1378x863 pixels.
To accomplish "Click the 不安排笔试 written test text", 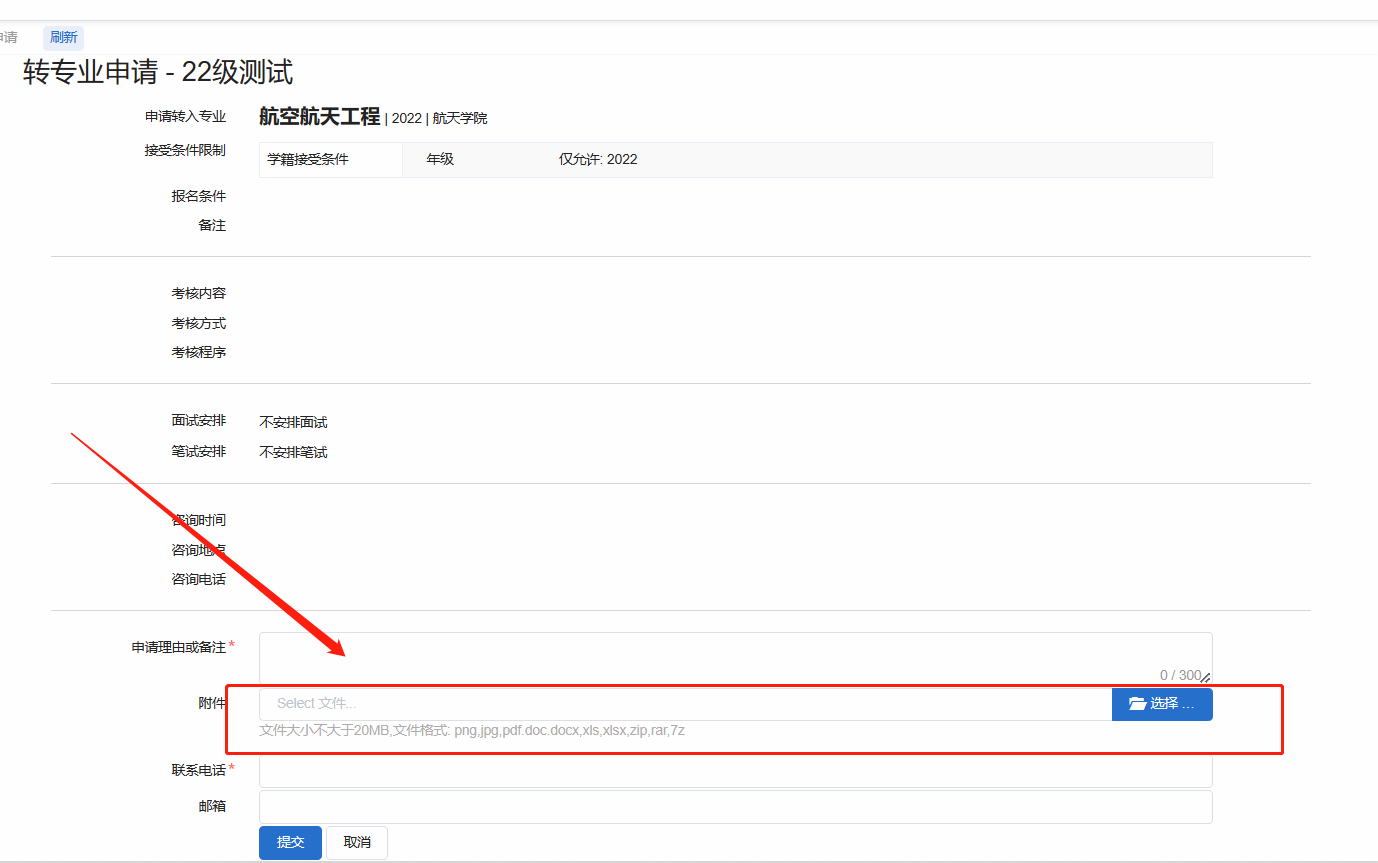I will pos(293,453).
